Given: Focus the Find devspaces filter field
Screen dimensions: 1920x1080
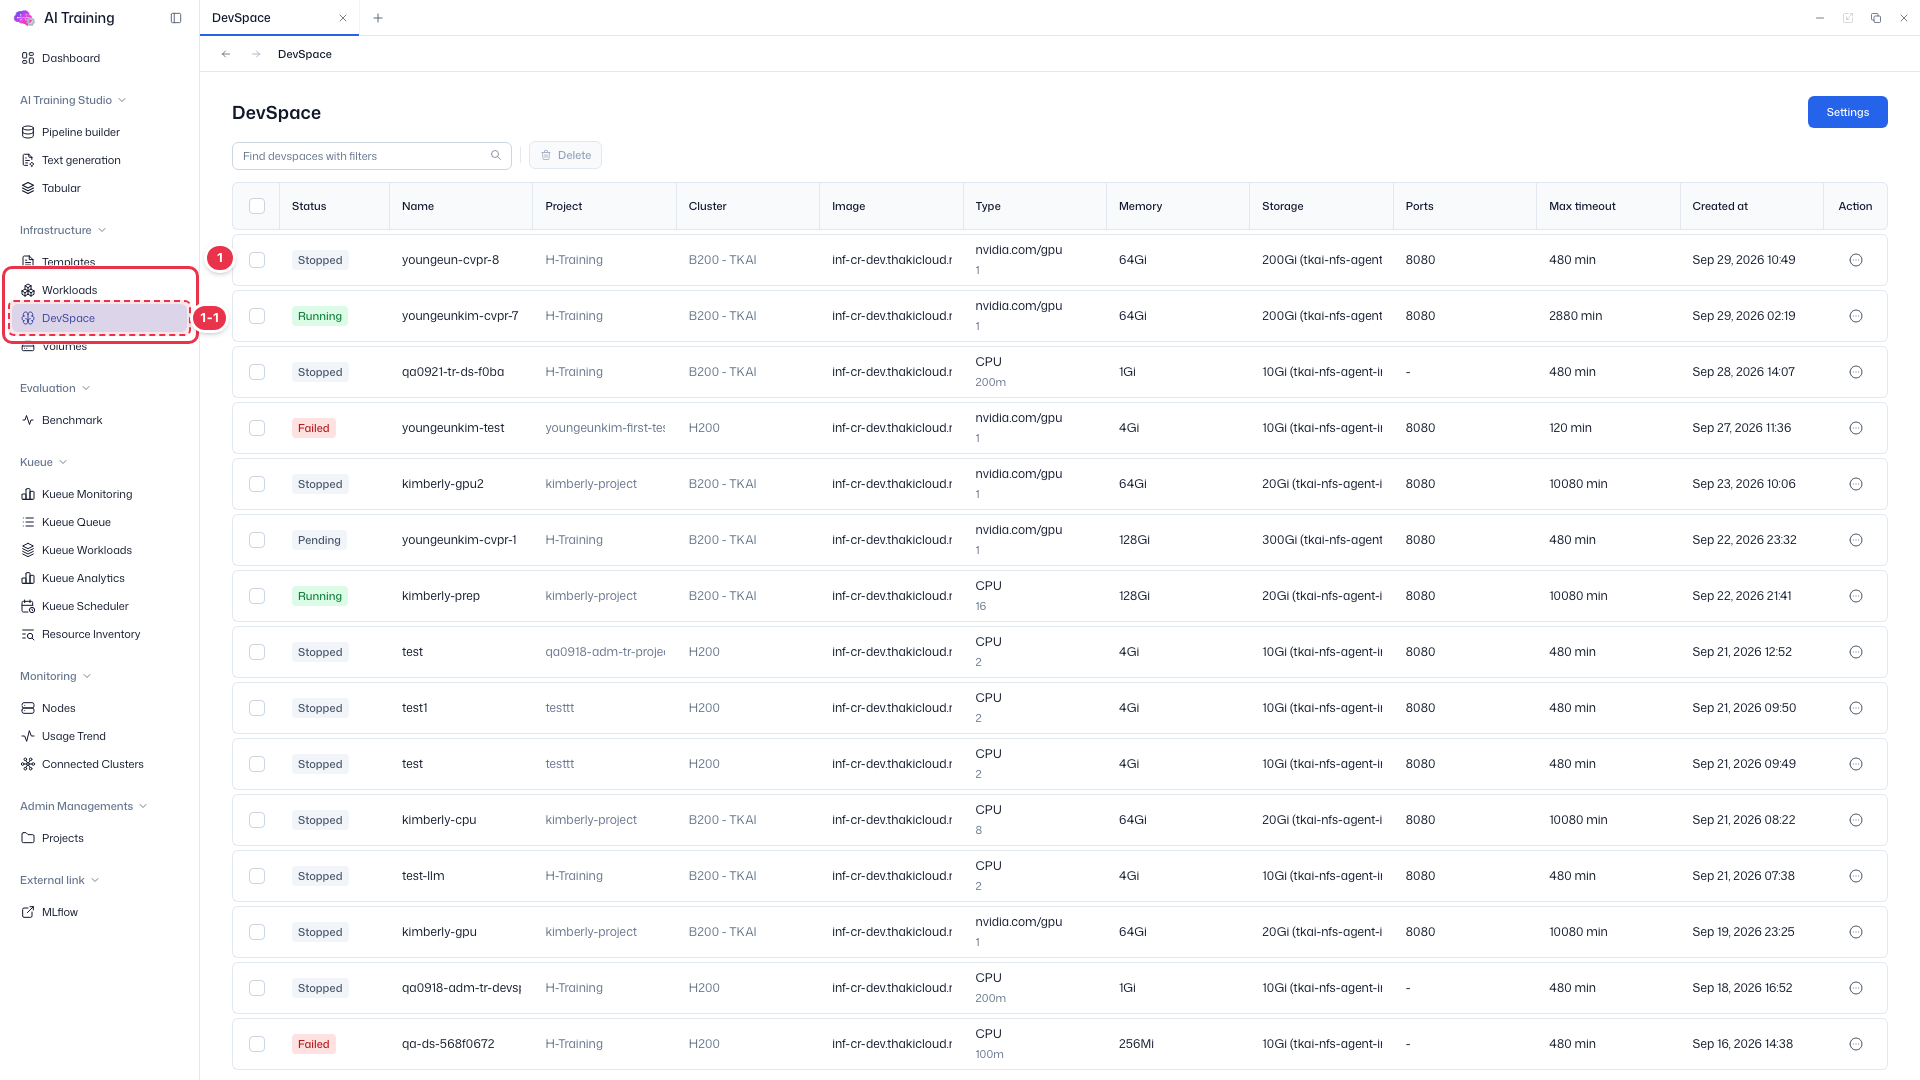Looking at the screenshot, I should coord(372,155).
